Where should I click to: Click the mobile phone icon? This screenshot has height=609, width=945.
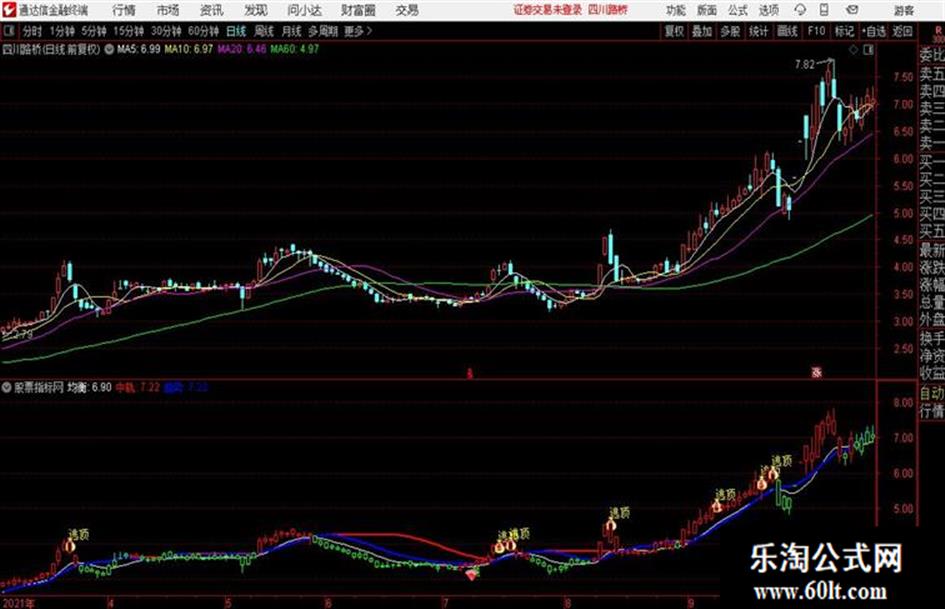[824, 10]
